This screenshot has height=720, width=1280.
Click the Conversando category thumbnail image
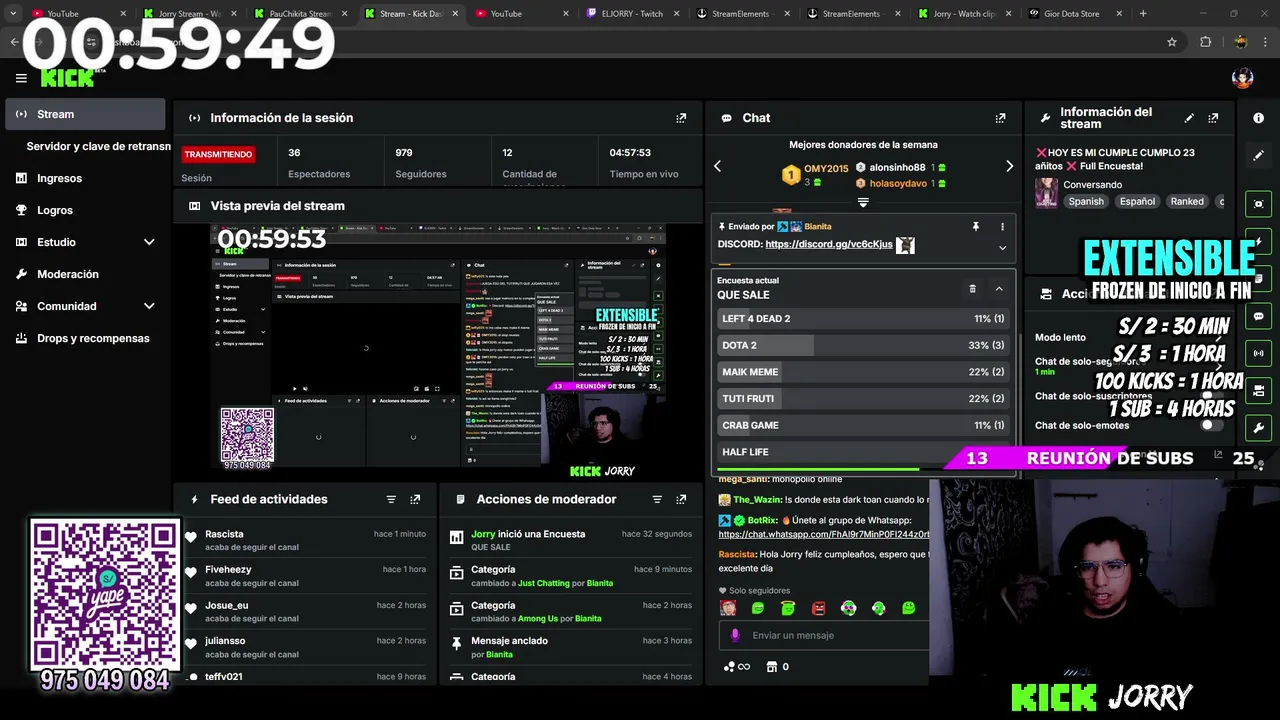1046,193
